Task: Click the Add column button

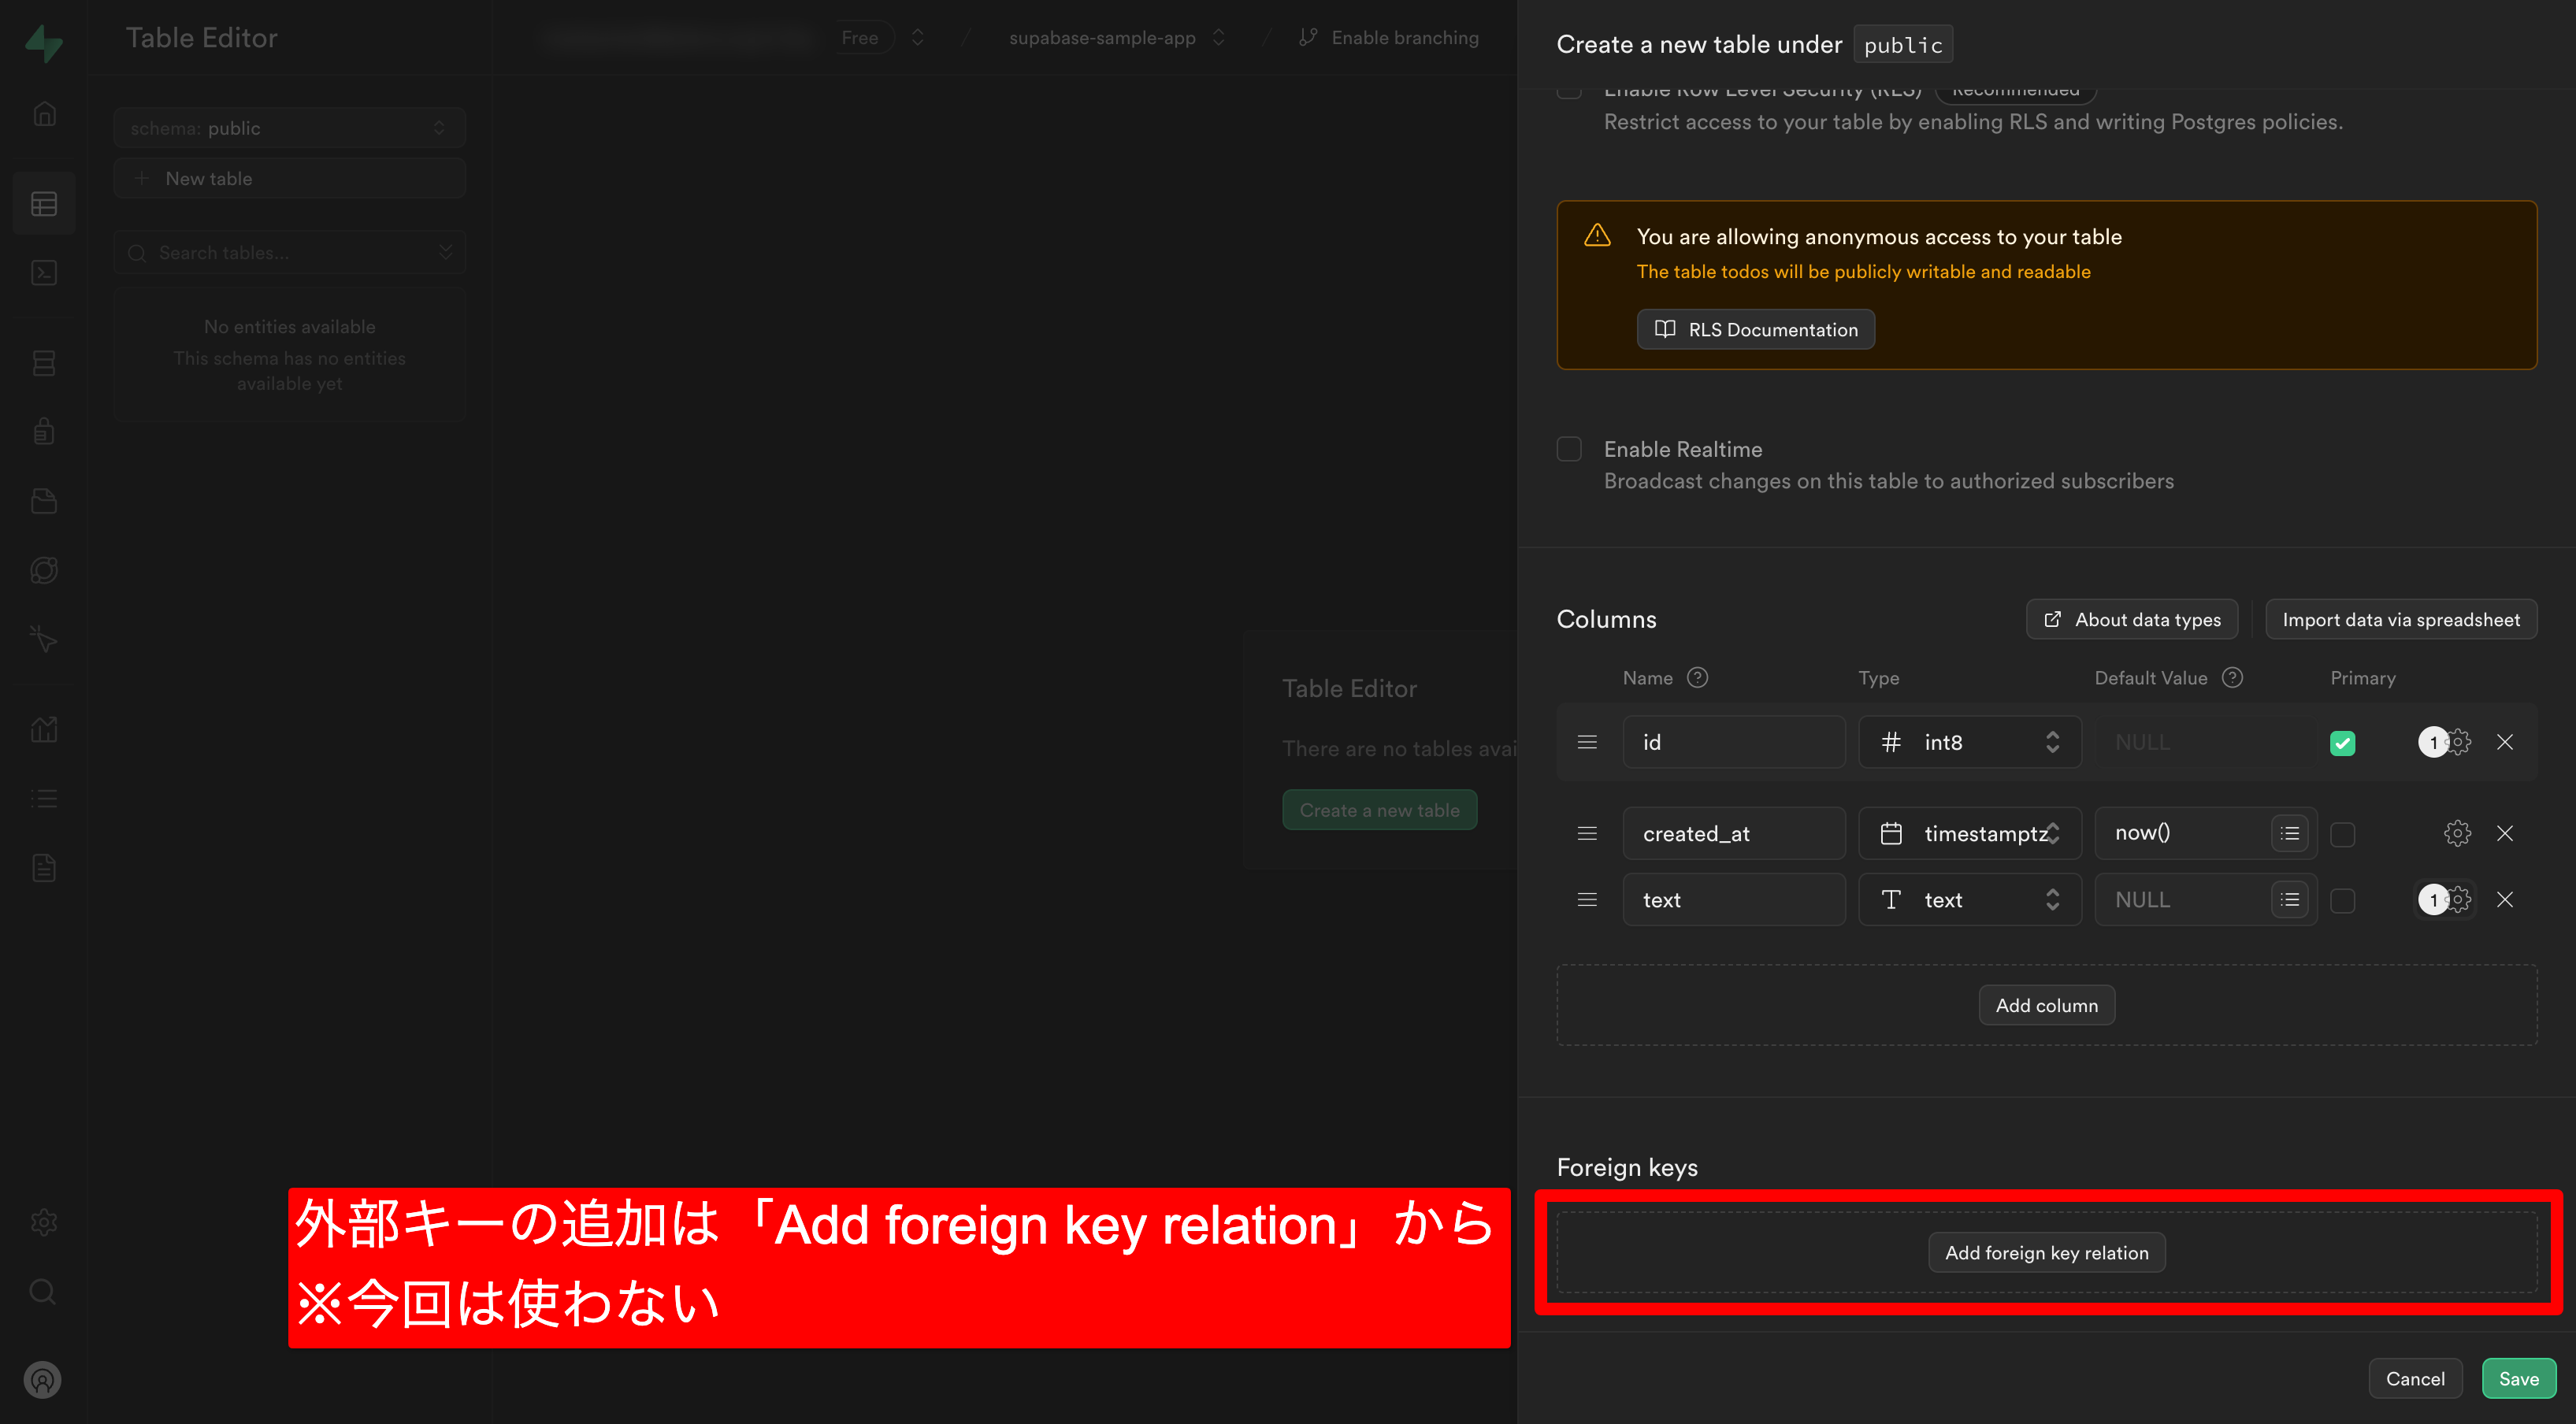Action: pos(2047,1005)
